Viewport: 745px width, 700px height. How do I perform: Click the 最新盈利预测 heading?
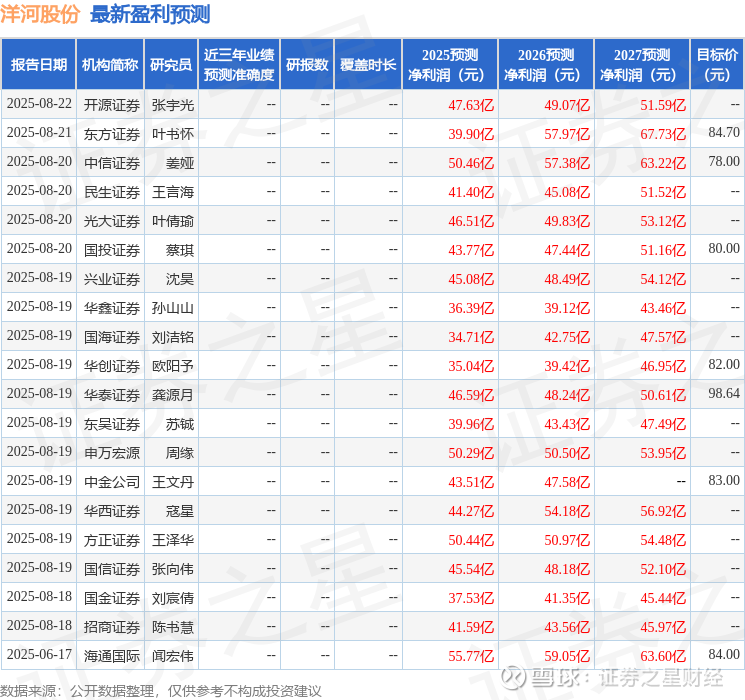[x=150, y=14]
